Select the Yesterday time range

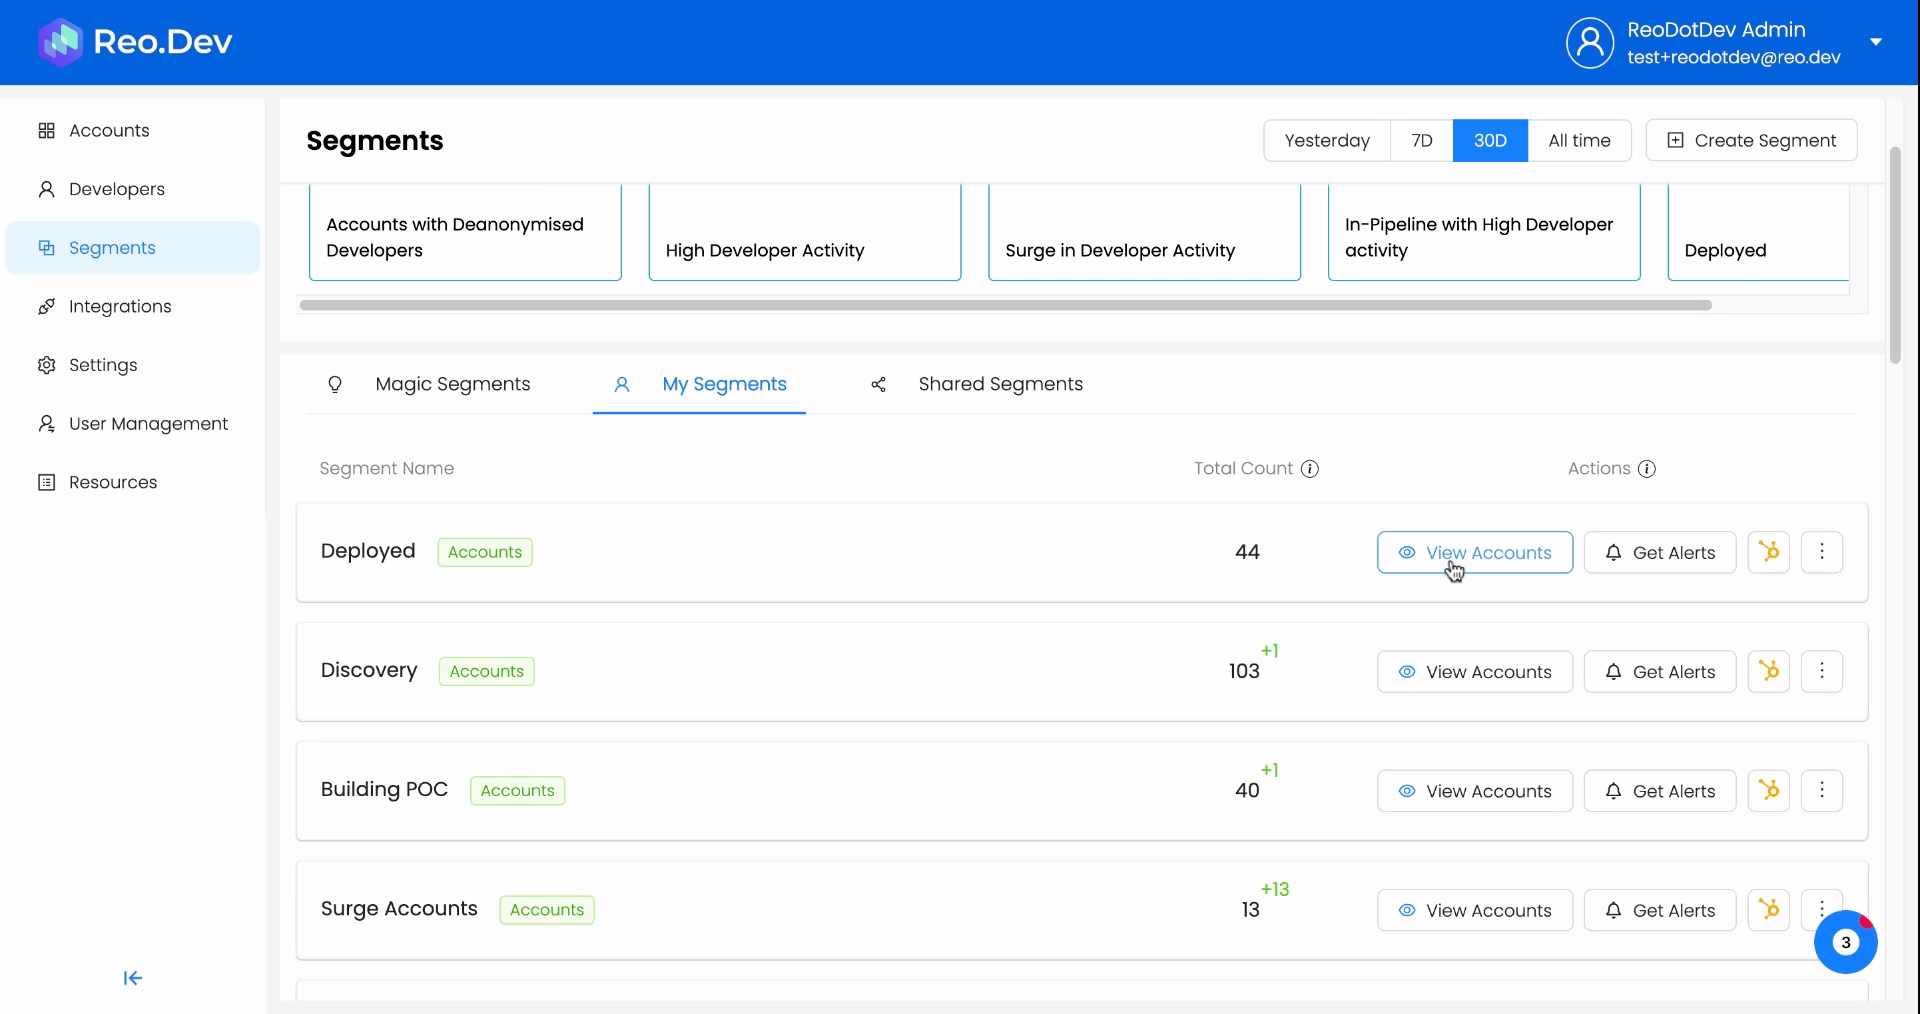[1327, 141]
